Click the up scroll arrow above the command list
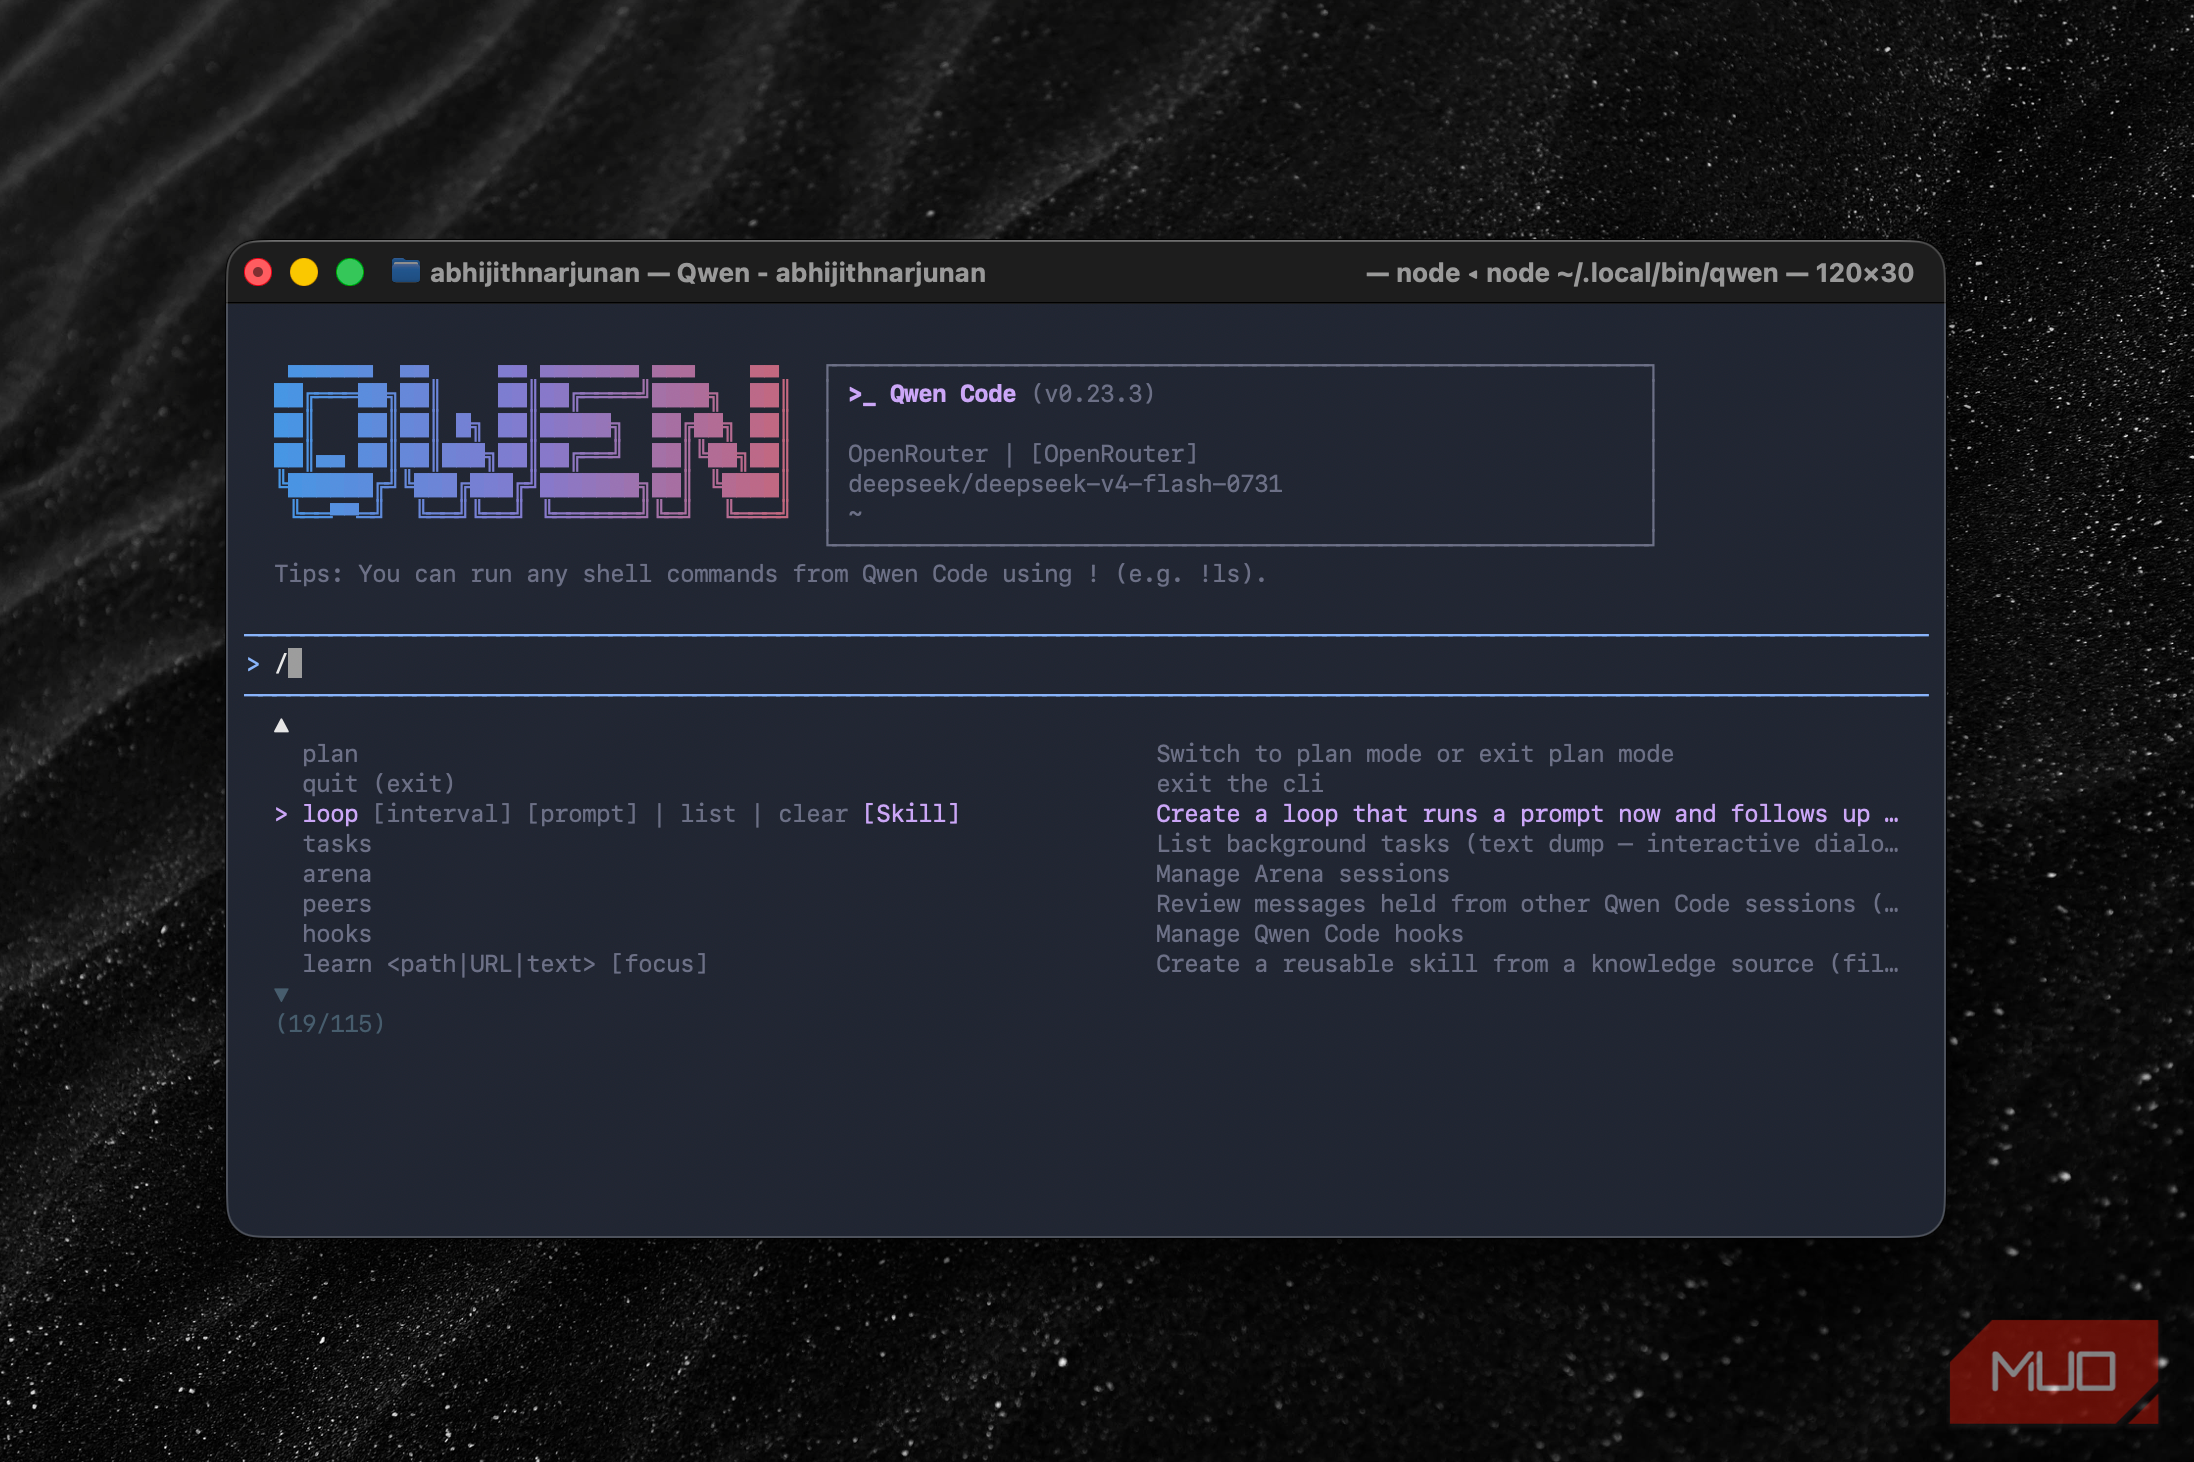 281,725
